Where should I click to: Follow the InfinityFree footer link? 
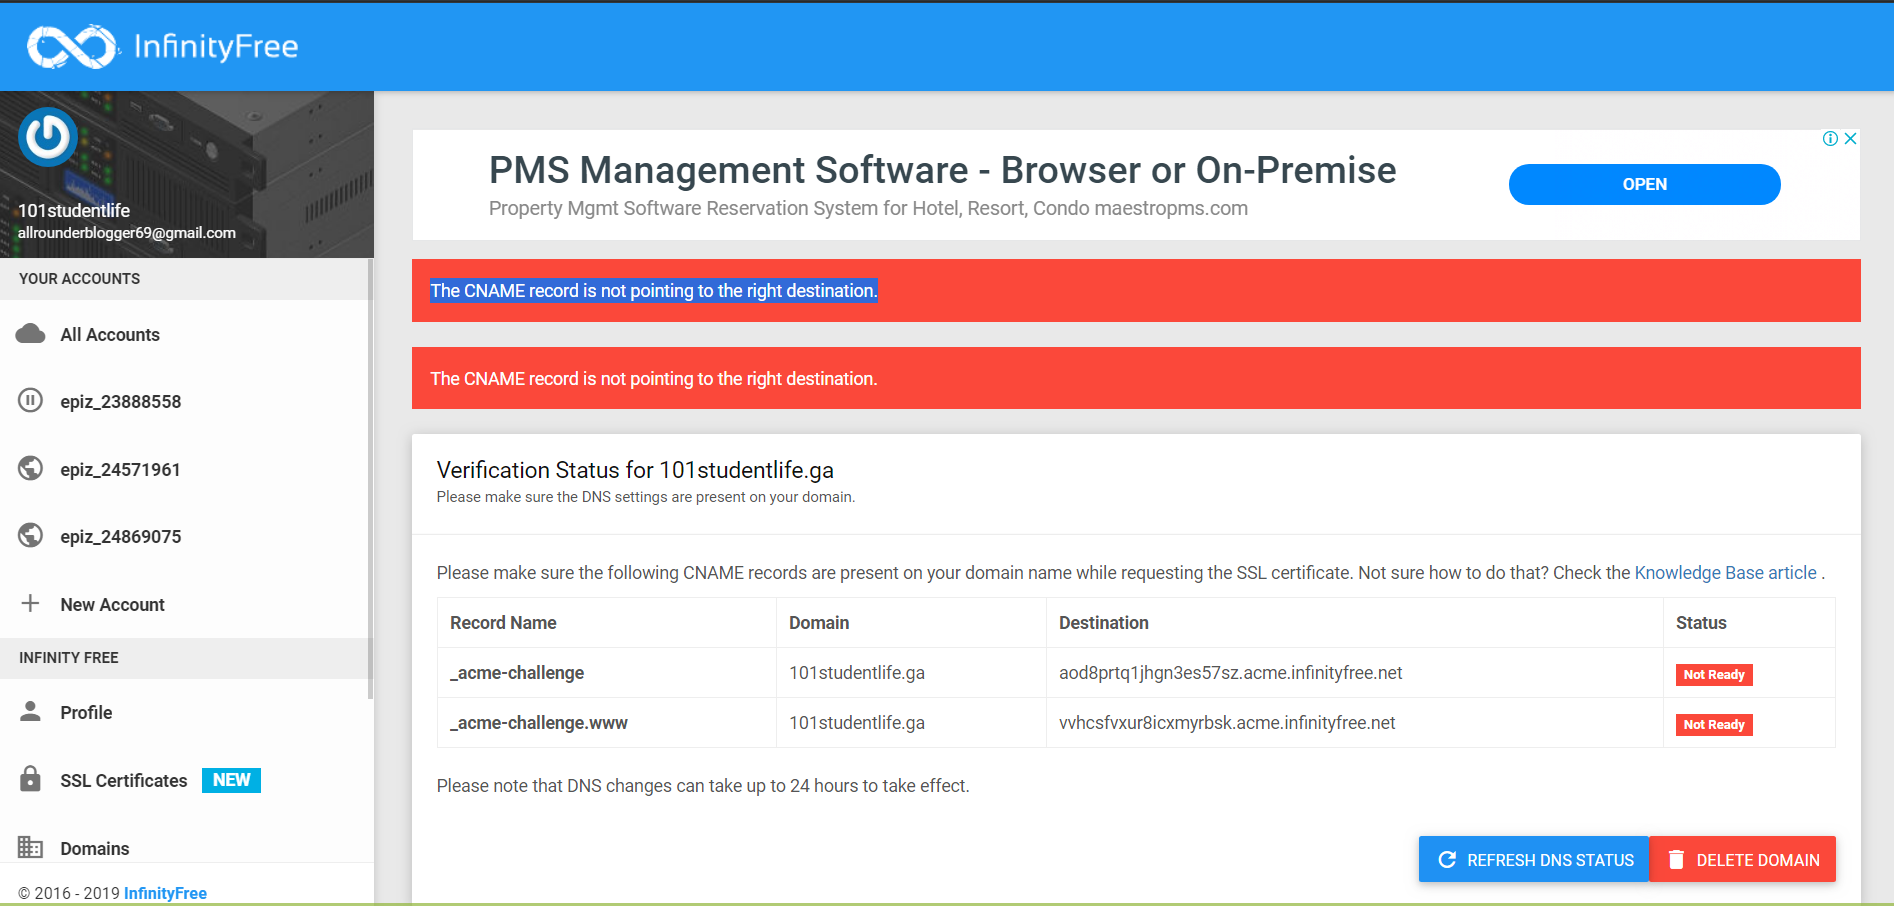coord(165,893)
